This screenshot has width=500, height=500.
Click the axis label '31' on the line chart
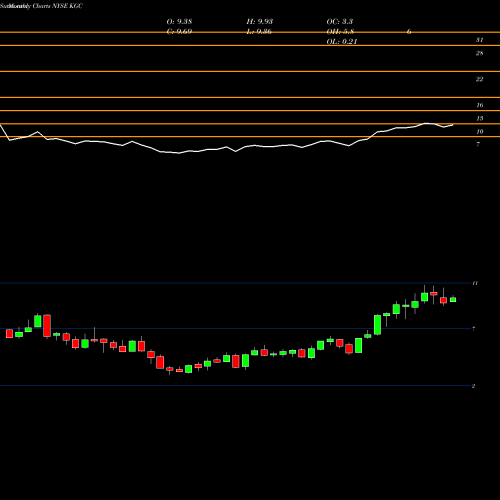coord(479,40)
